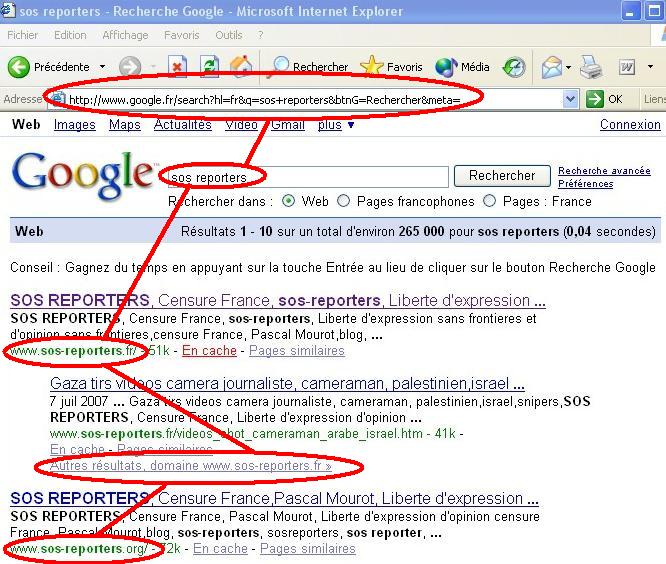This screenshot has height=564, width=666.
Task: Click the Refresh page icon
Action: tap(209, 67)
